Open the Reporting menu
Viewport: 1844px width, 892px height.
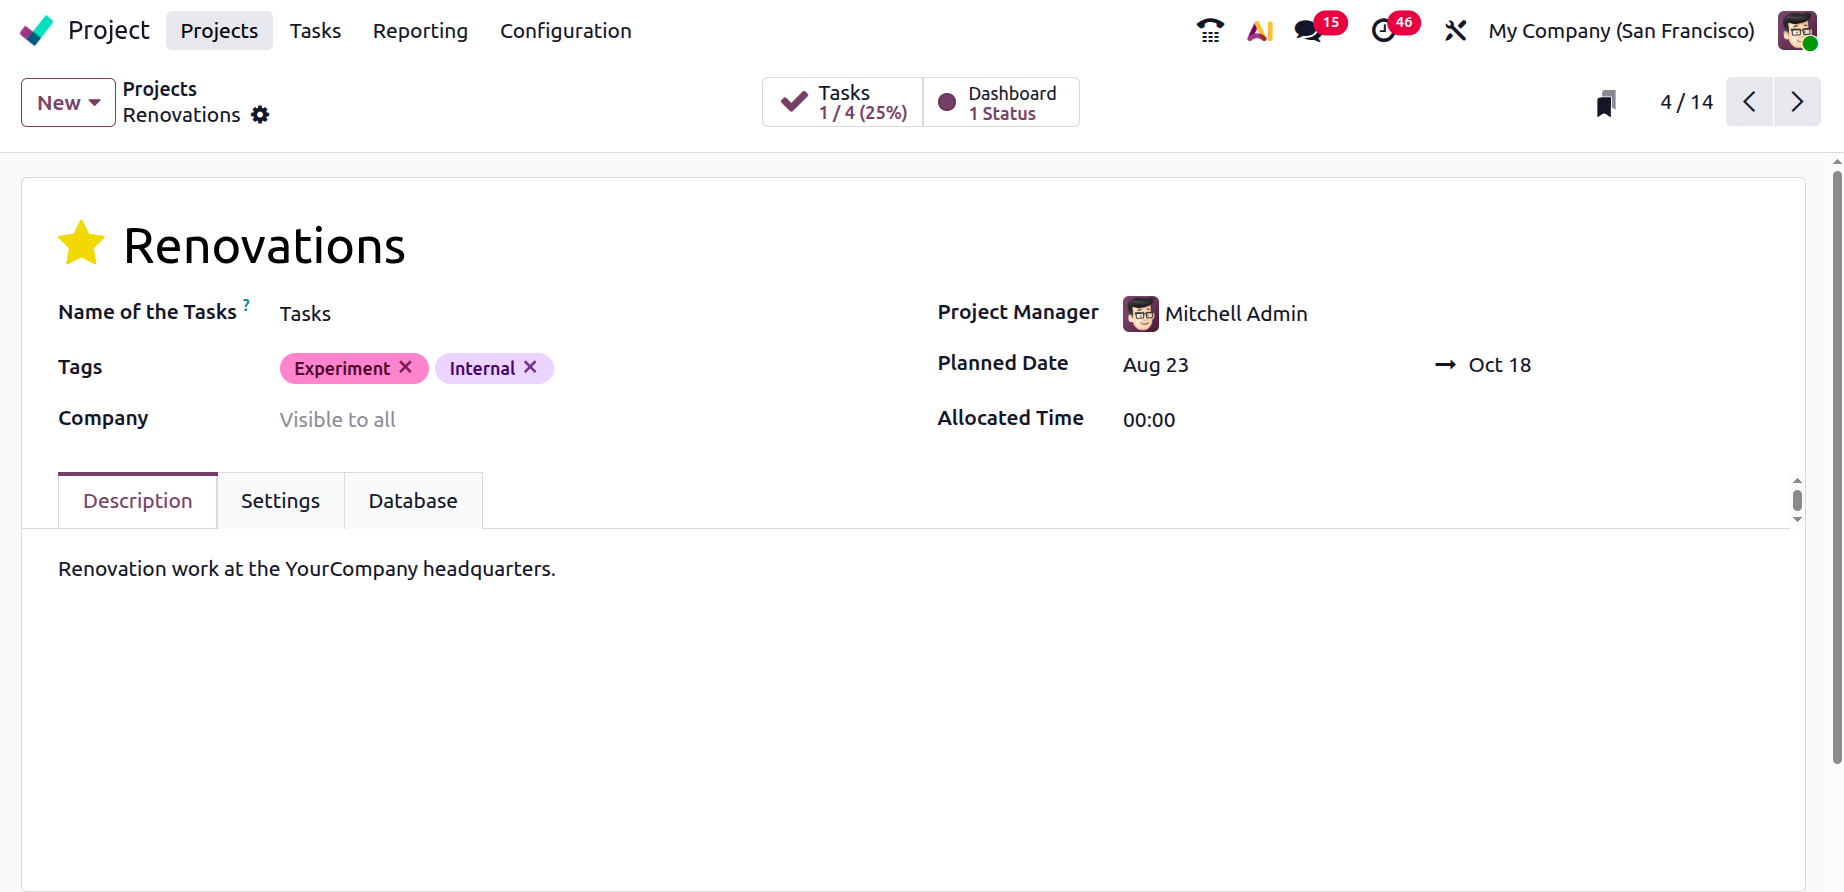tap(420, 31)
